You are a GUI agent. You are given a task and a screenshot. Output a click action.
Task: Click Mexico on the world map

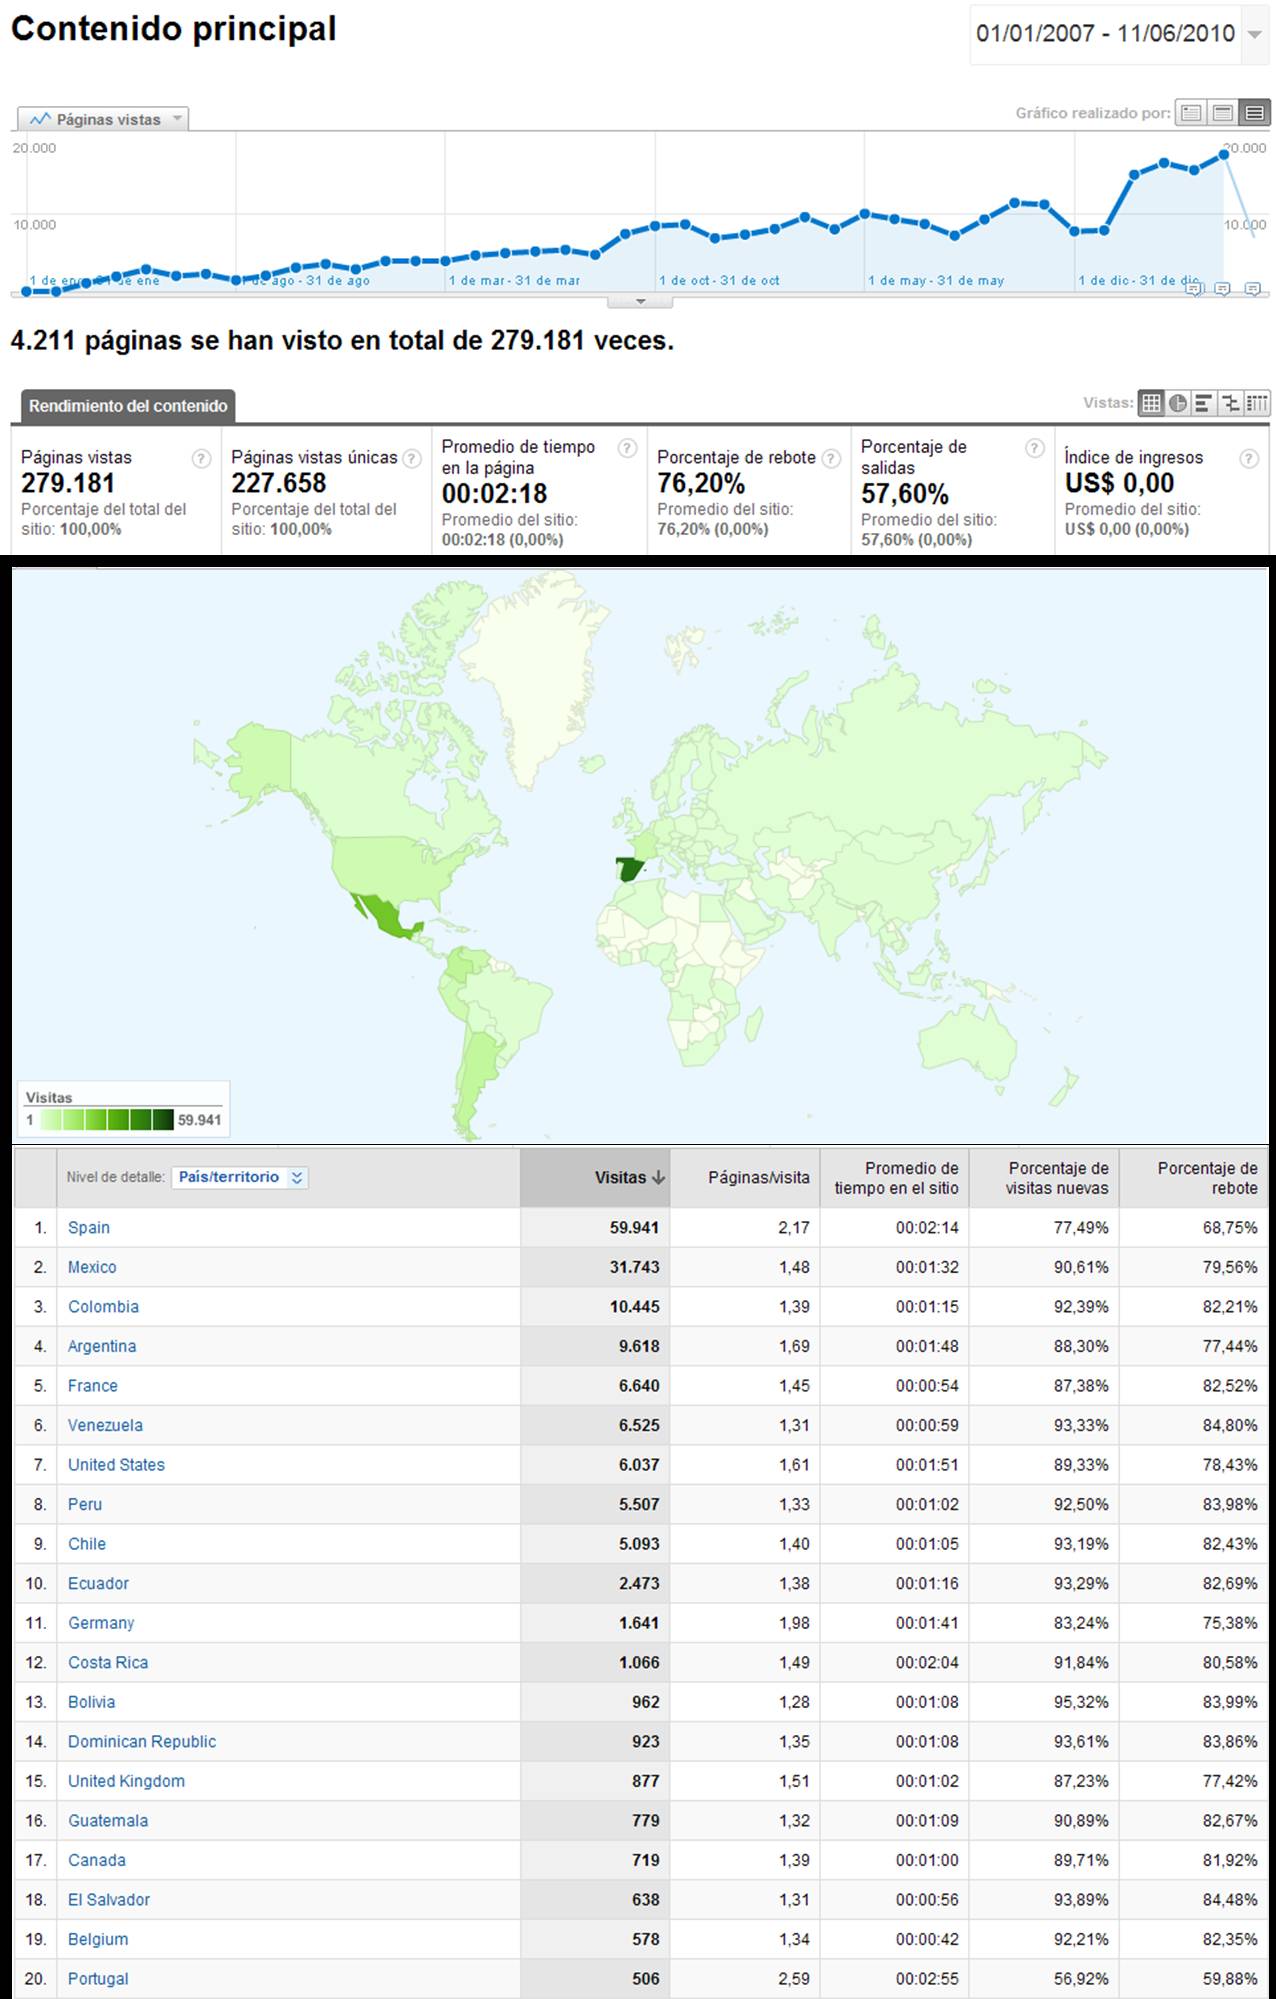click(x=386, y=917)
